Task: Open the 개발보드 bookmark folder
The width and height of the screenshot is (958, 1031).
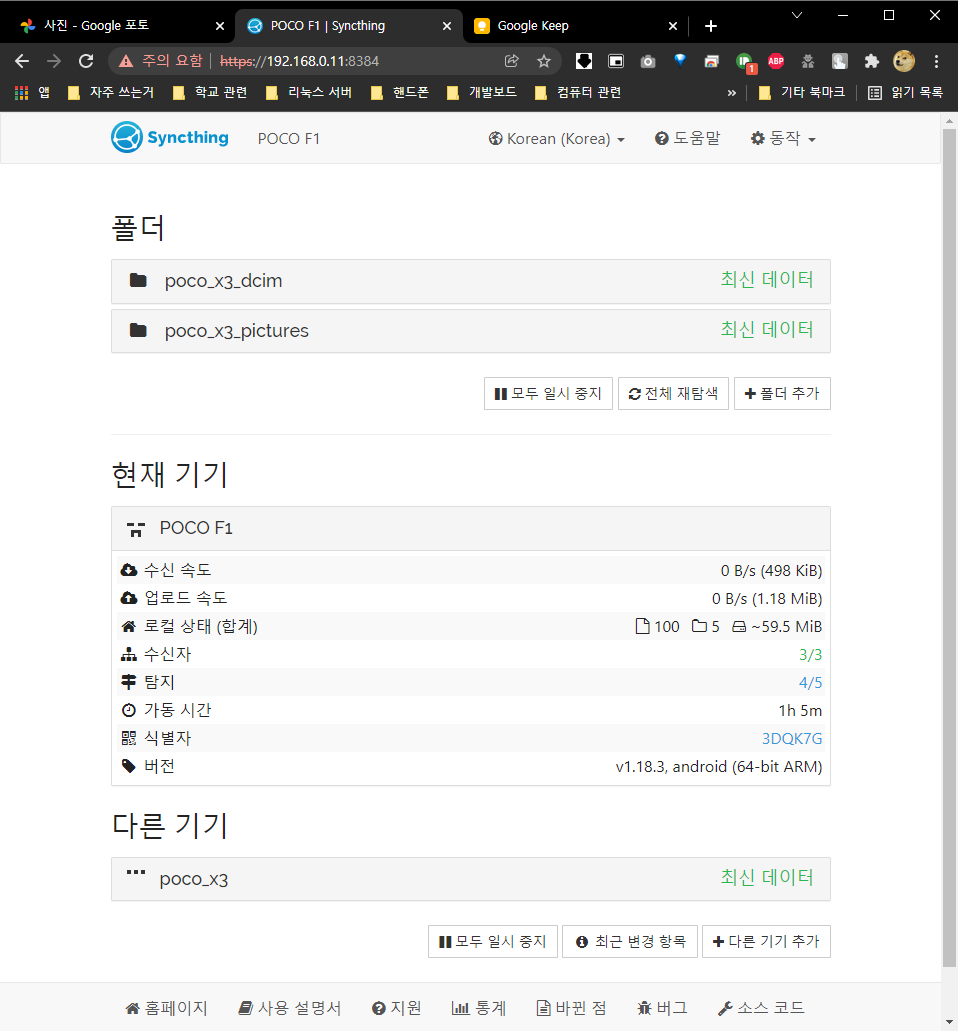Action: (x=481, y=93)
